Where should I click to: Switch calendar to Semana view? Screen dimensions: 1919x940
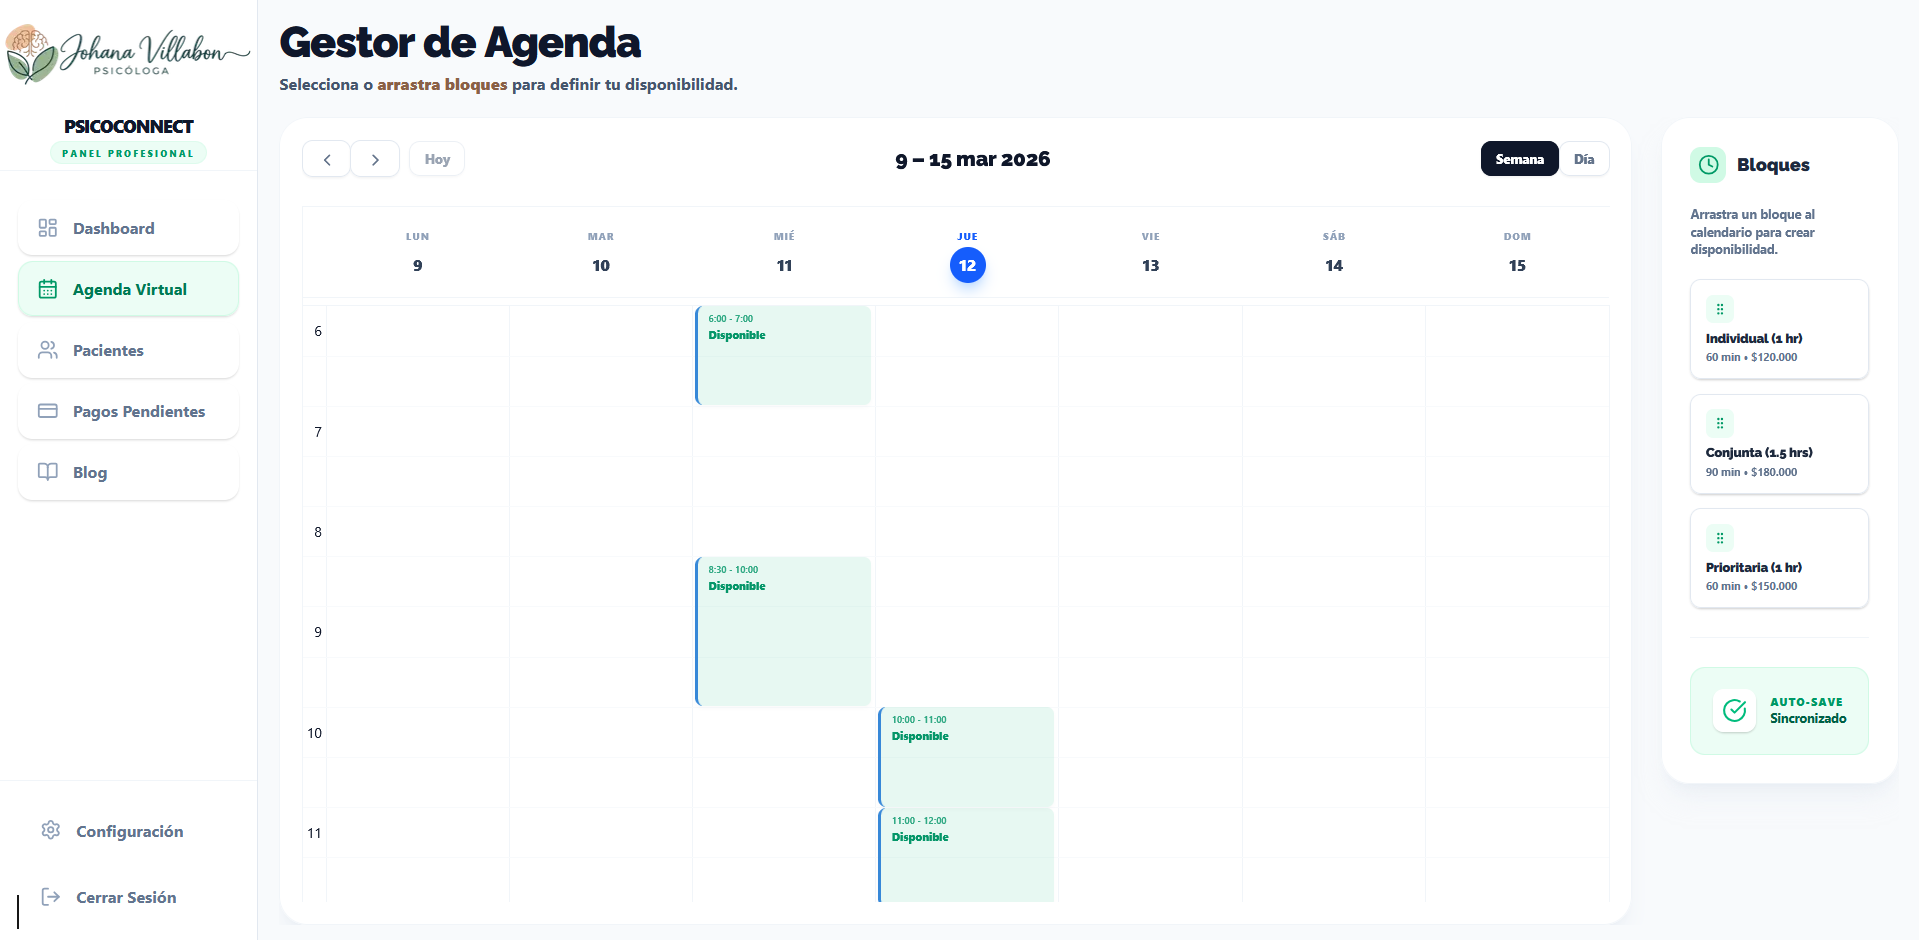[1519, 159]
